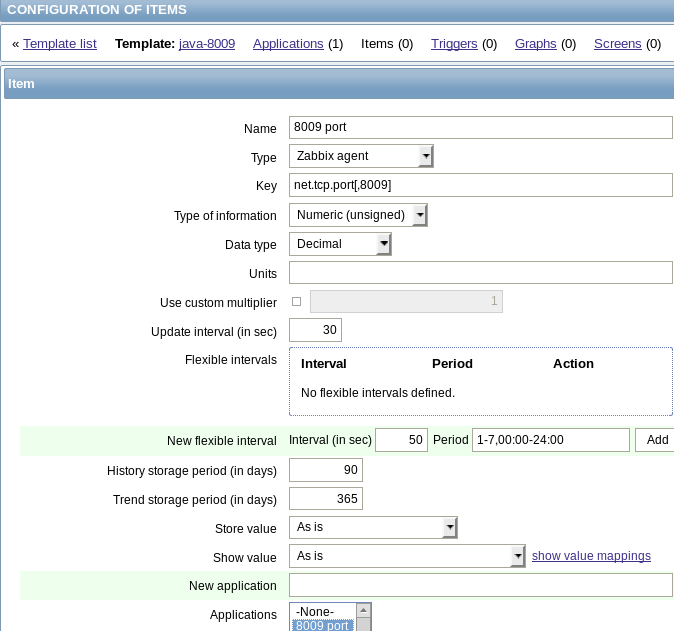The width and height of the screenshot is (674, 631).
Task: Click the Interval column header
Action: coord(324,364)
